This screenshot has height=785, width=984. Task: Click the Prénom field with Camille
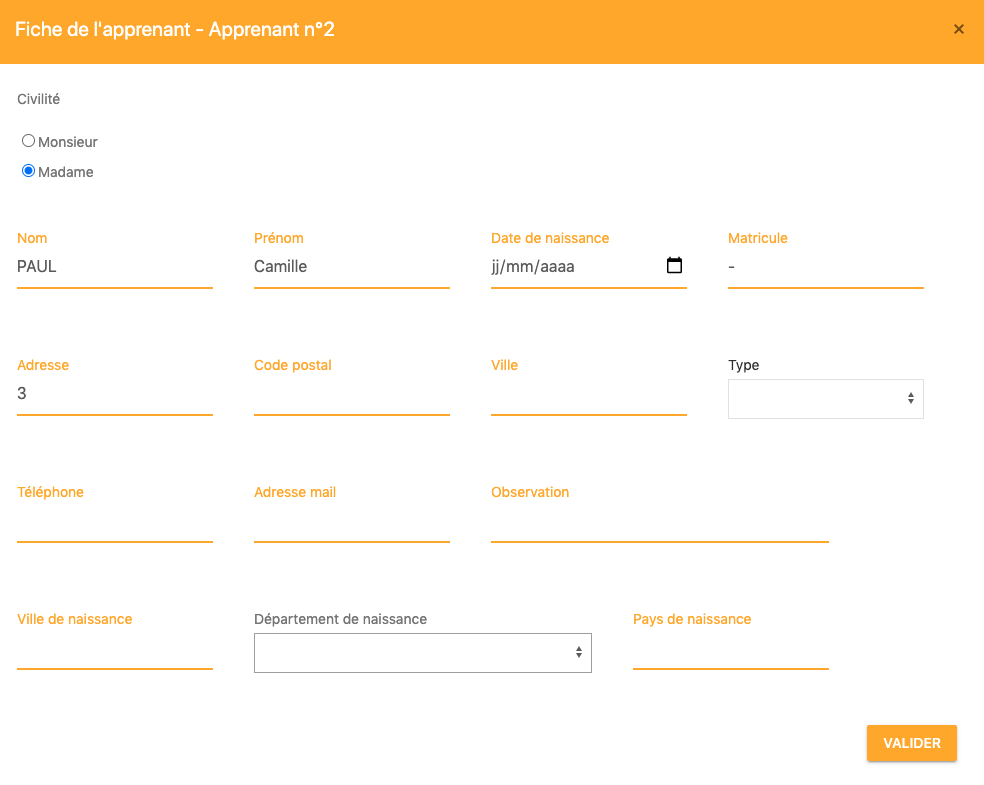[x=351, y=267]
